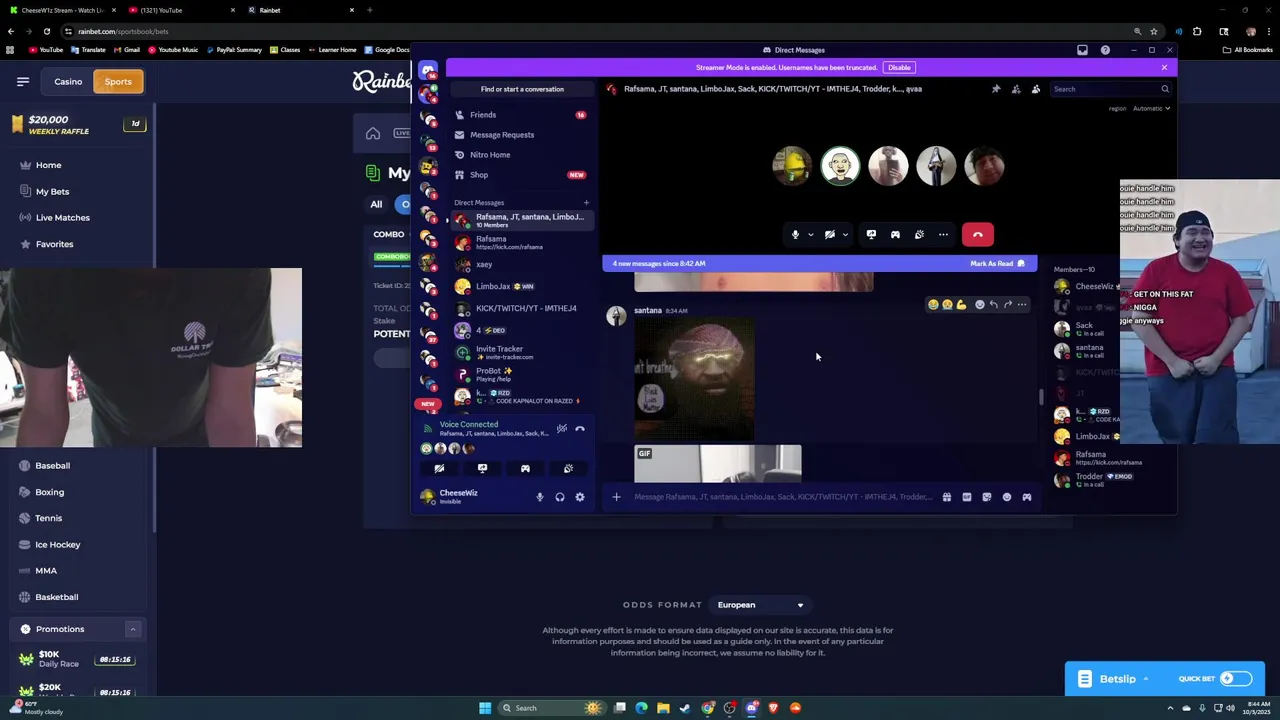Toggle noise suppression in voice panel
The width and height of the screenshot is (1280, 720).
[562, 429]
